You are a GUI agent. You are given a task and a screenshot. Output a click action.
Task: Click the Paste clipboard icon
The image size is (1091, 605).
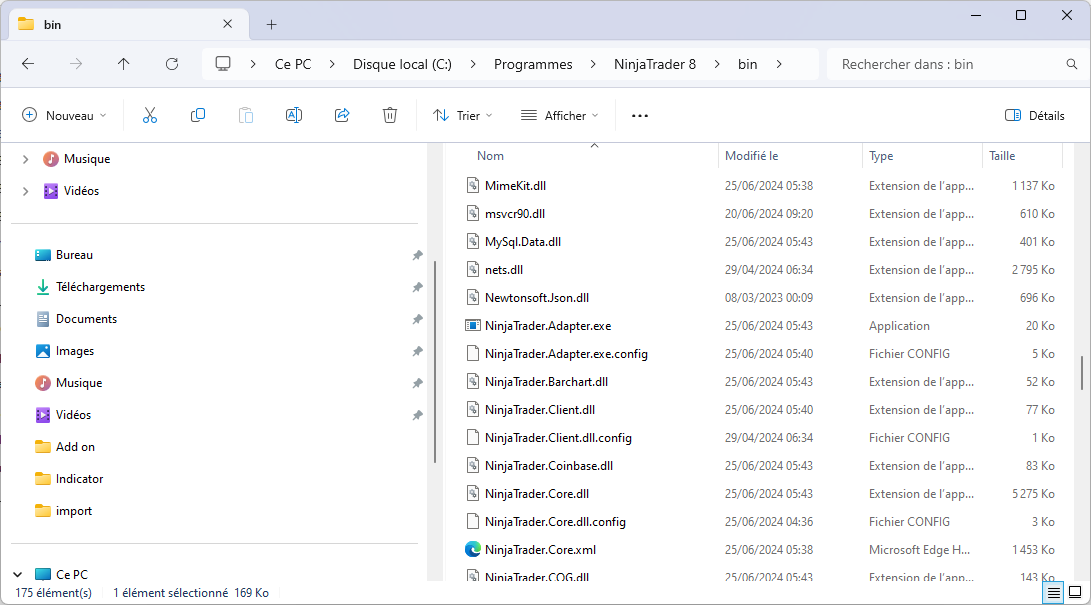246,115
